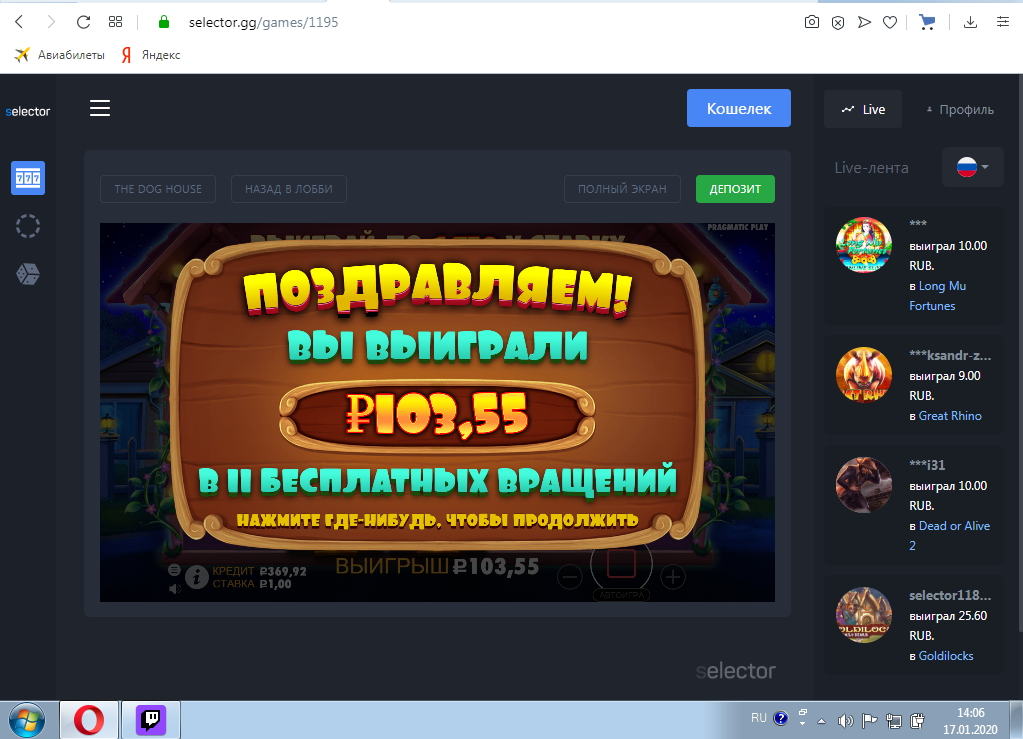Viewport: 1023px width, 739px height.
Task: Click the browser forward arrow
Action: pos(51,22)
